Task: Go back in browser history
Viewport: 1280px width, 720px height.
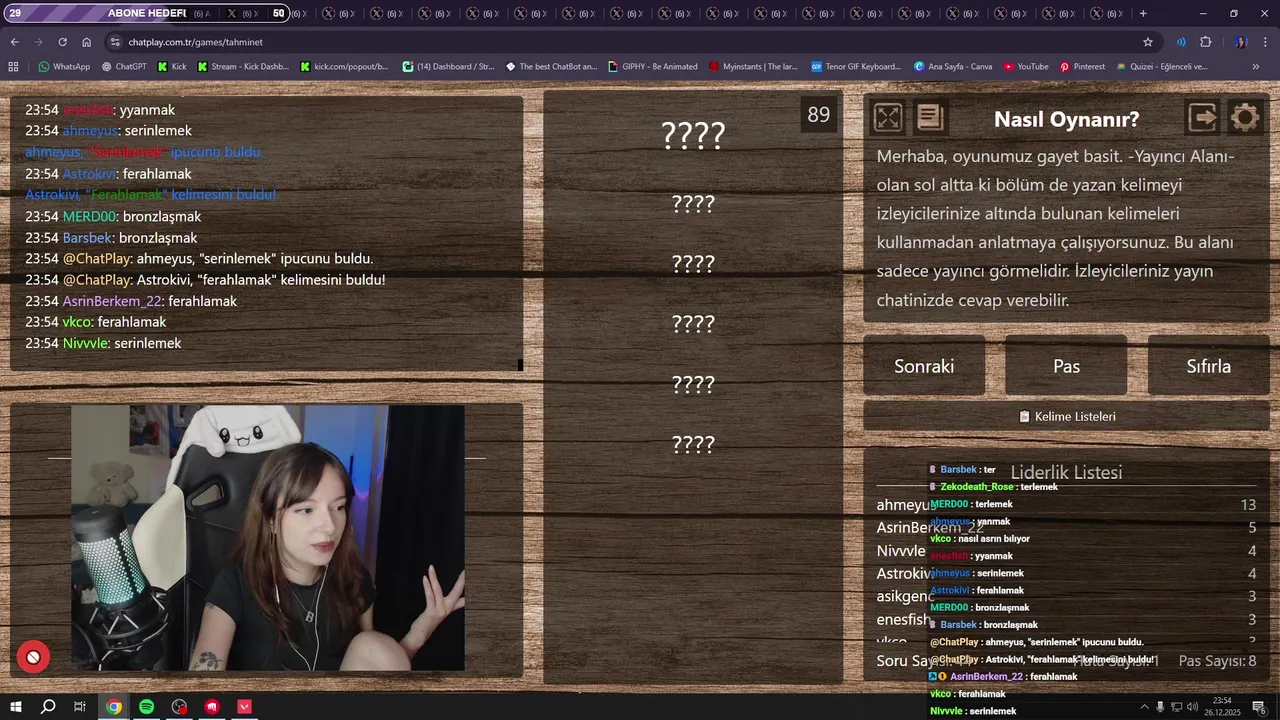Action: coord(14,42)
